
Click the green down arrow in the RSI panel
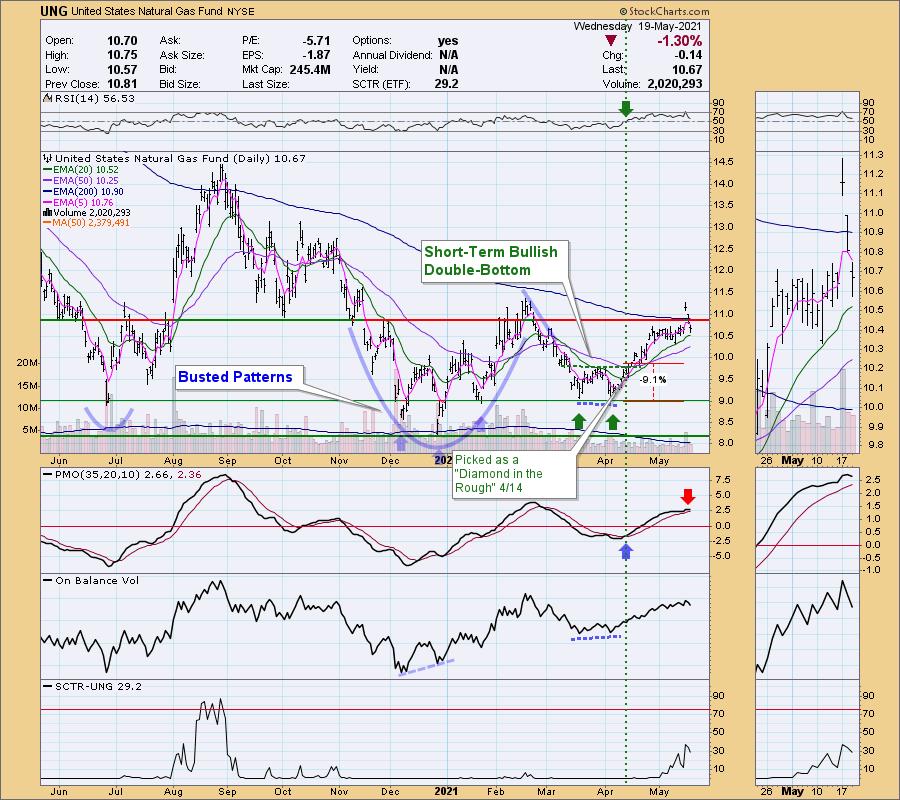pyautogui.click(x=626, y=108)
